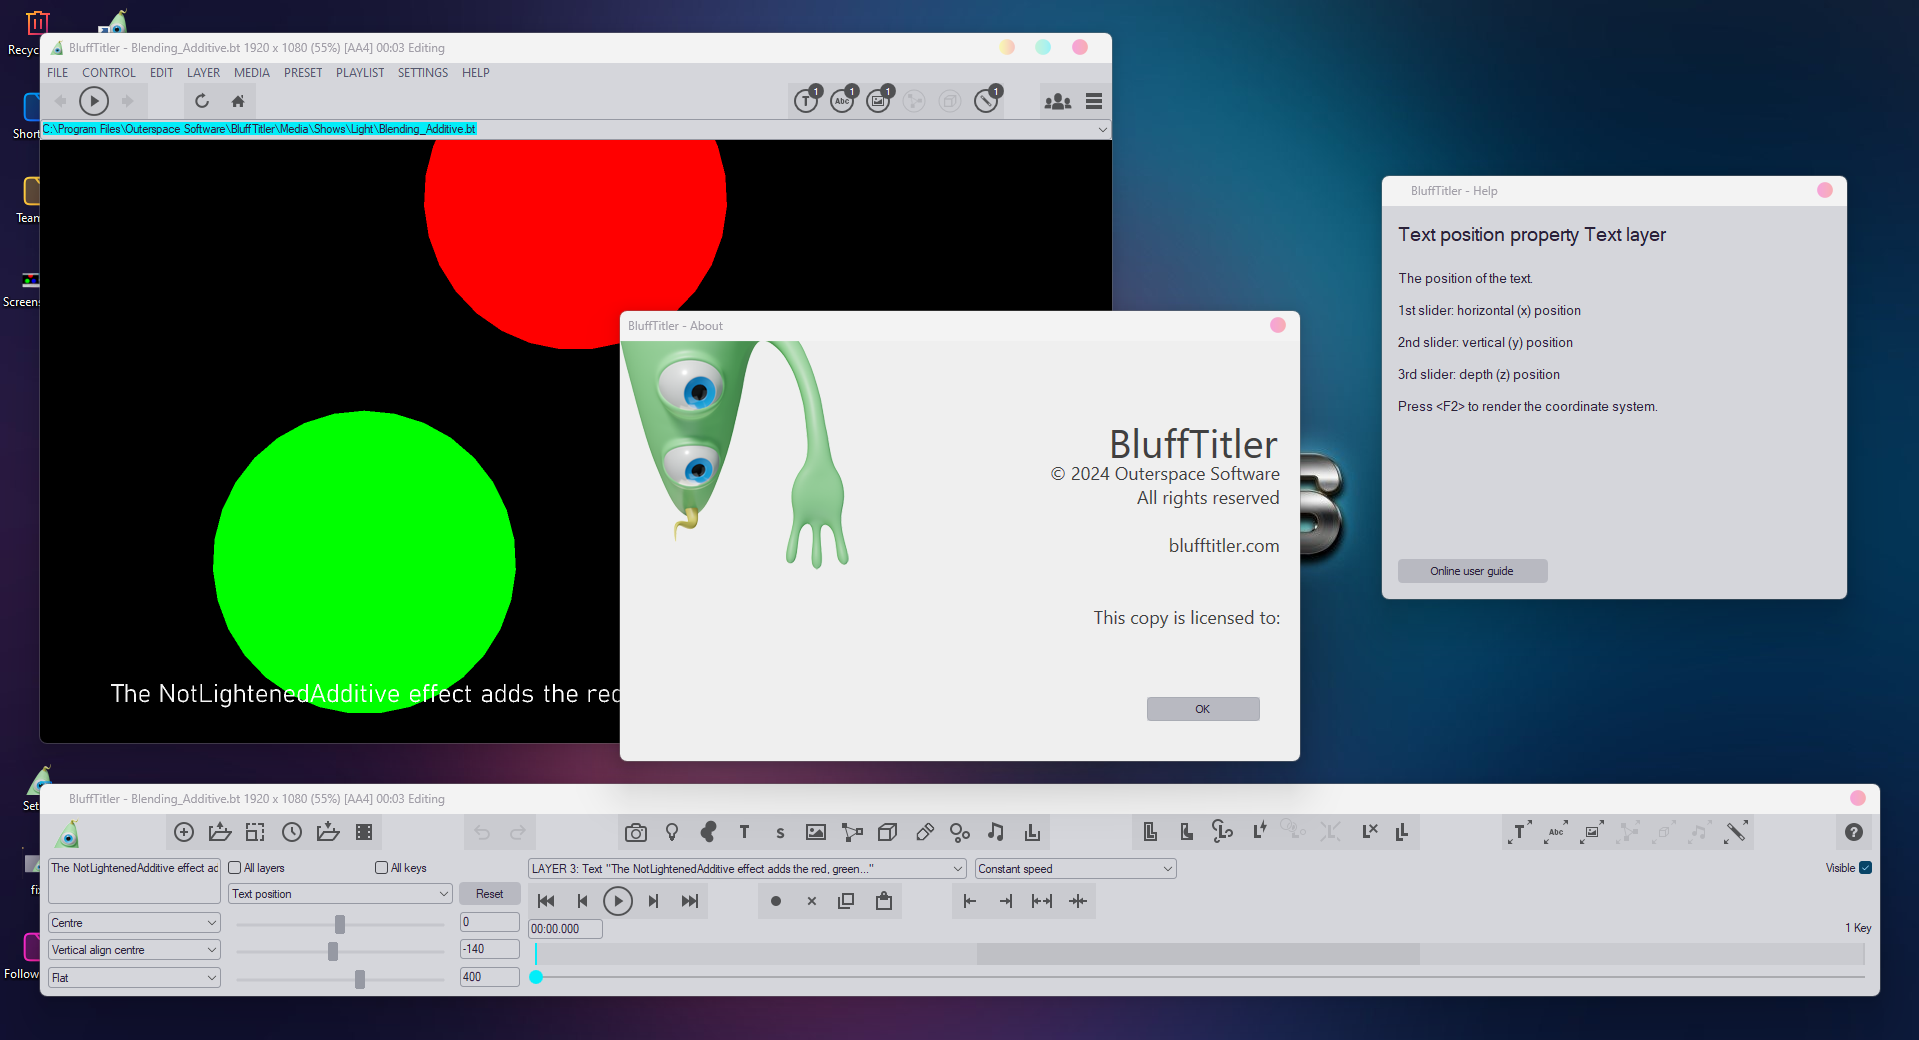Click the text layers T counter icon
Viewport: 1919px width, 1040px height.
click(x=807, y=100)
